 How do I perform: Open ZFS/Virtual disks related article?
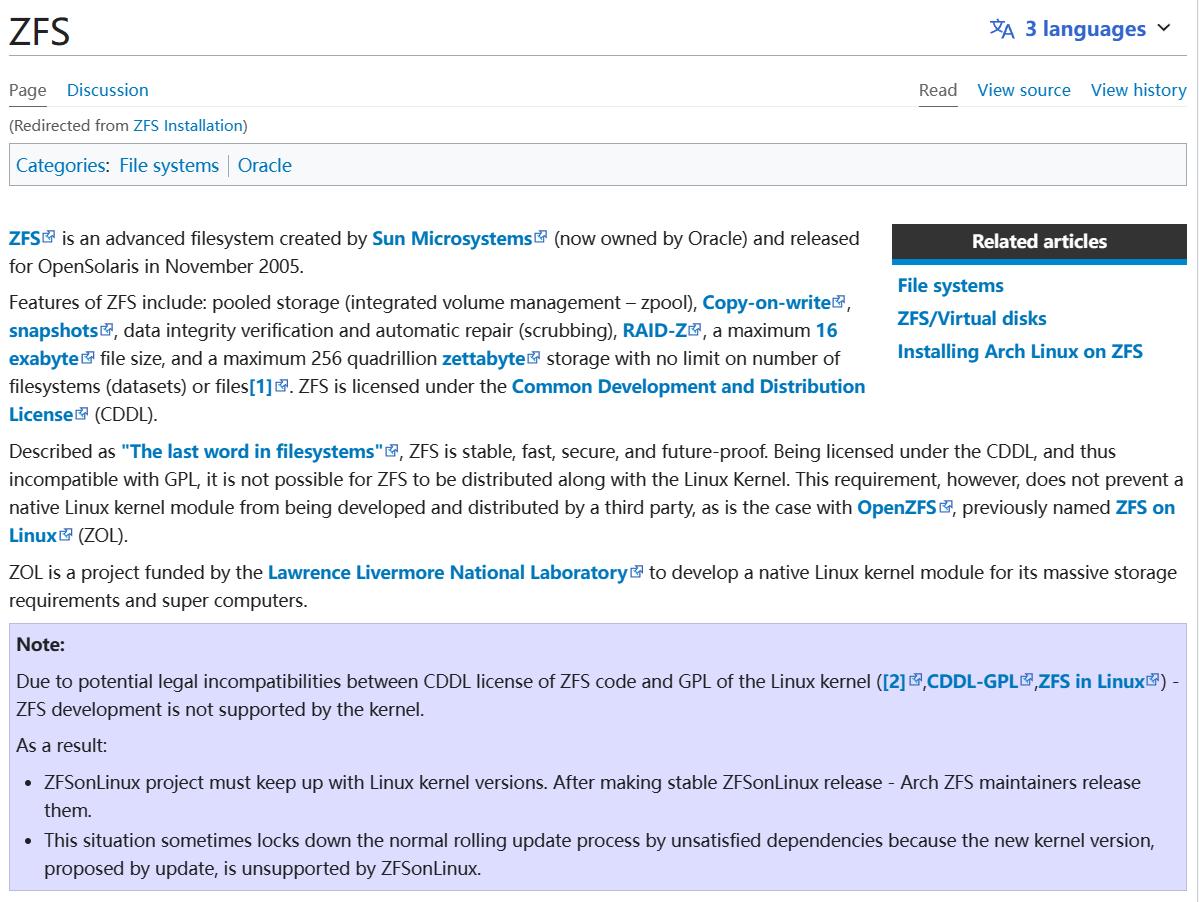click(x=971, y=319)
